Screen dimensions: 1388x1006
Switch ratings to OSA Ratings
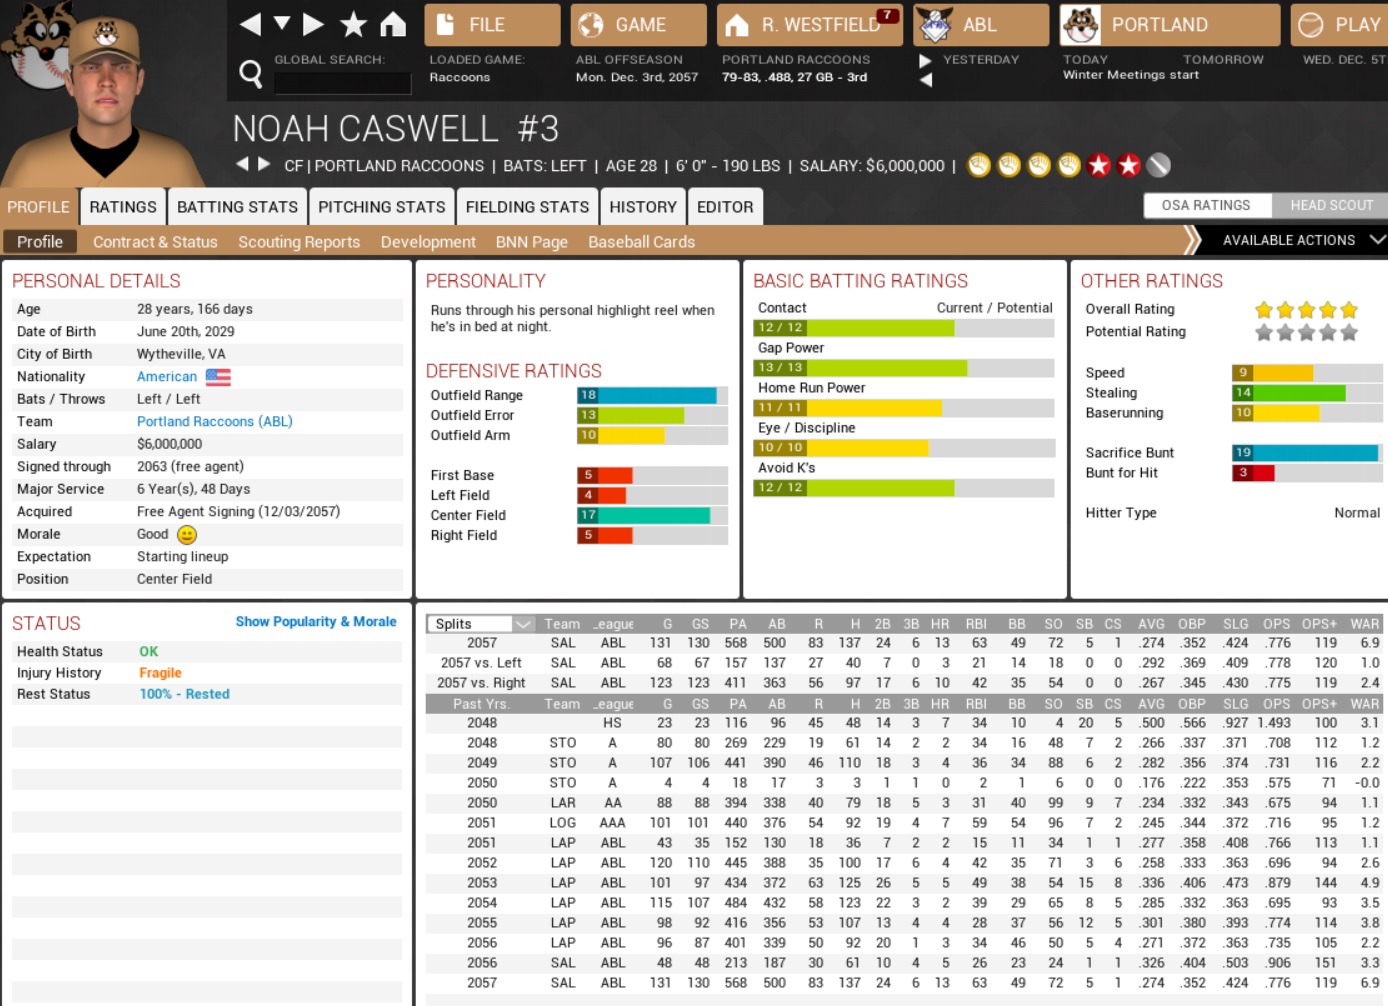click(1206, 205)
